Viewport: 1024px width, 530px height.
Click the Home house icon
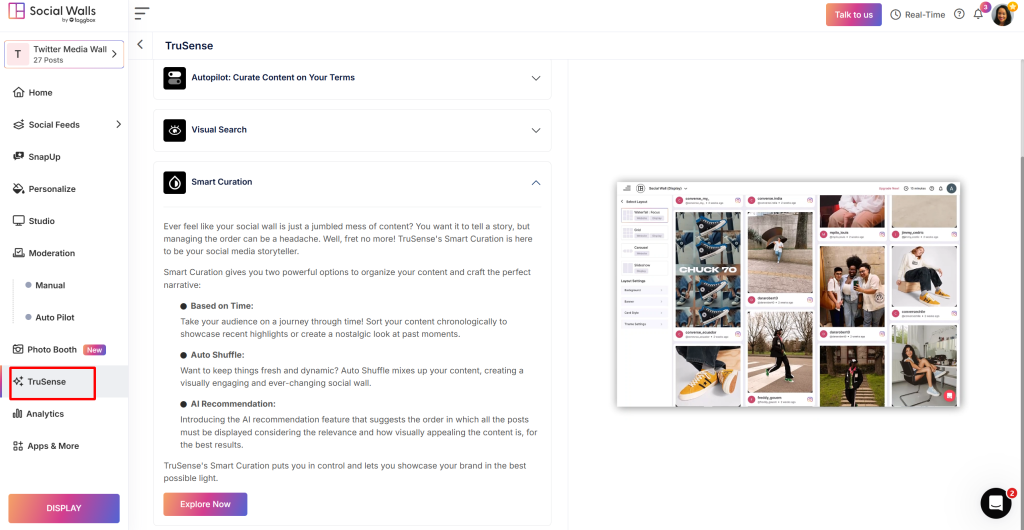coord(18,93)
